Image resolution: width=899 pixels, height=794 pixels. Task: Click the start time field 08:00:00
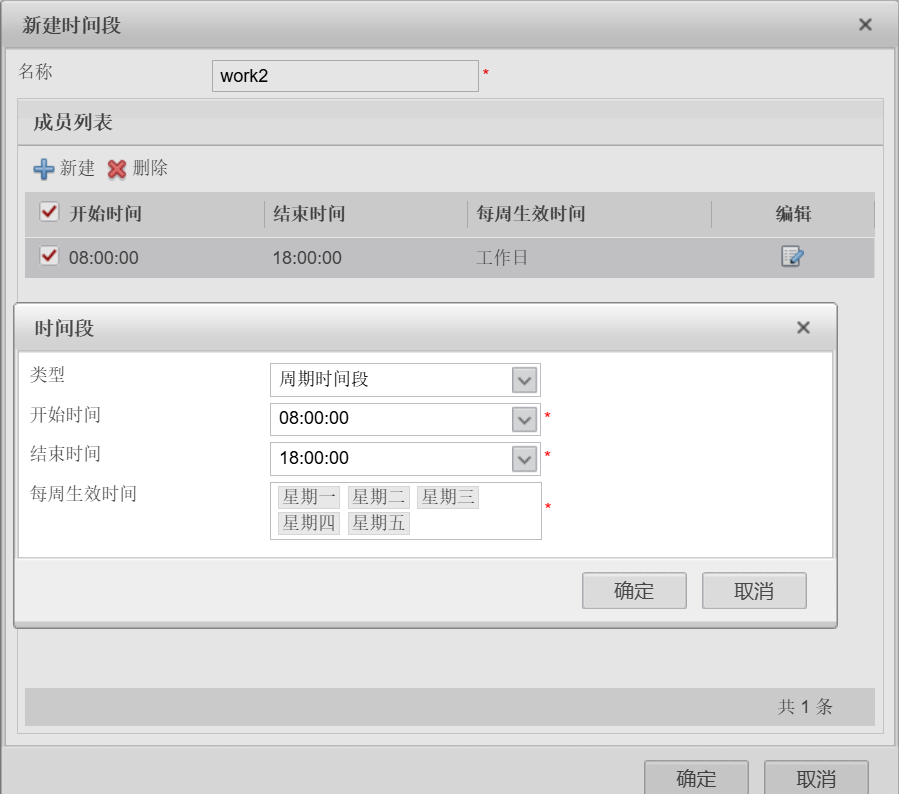tap(405, 419)
